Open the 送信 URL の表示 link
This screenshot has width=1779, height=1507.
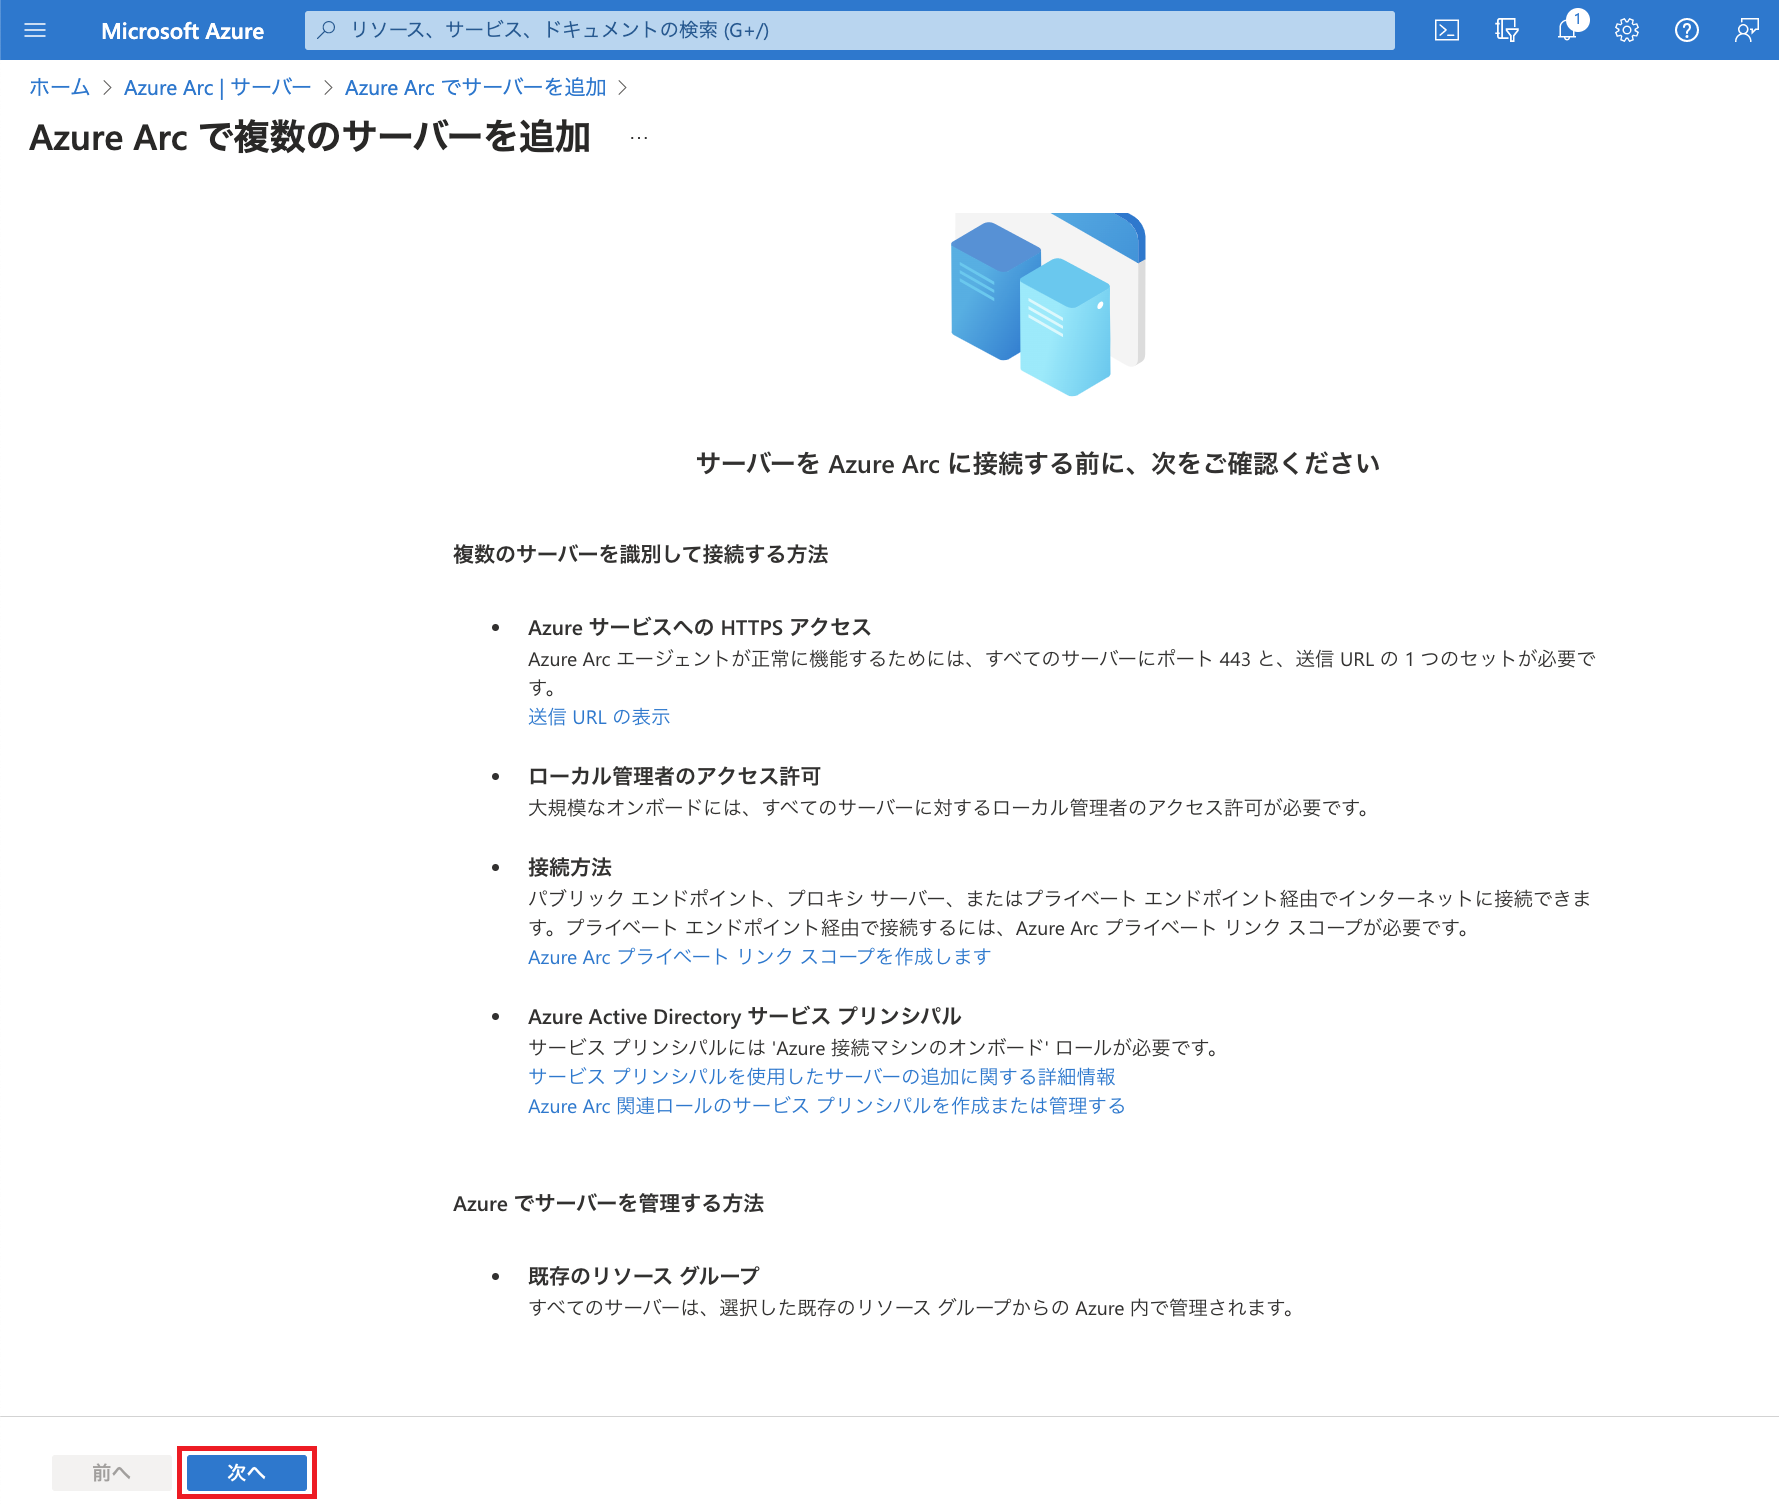click(599, 716)
